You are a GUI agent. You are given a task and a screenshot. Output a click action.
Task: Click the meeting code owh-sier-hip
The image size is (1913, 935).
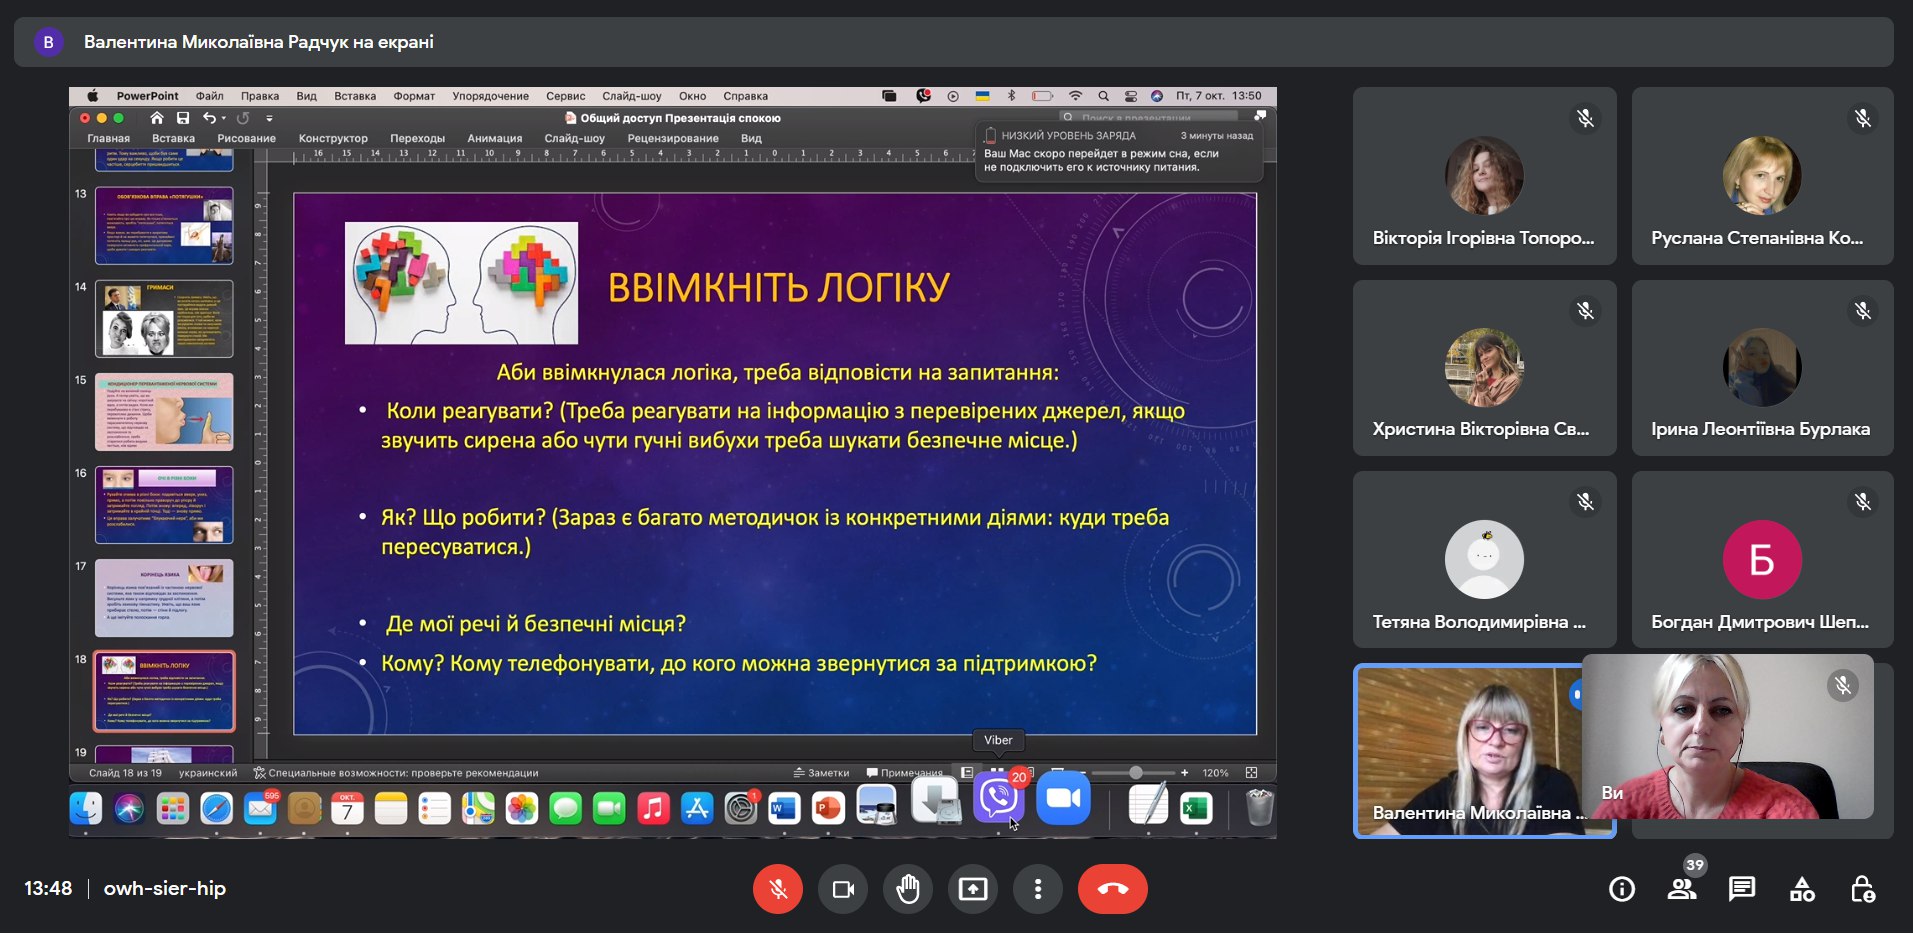[165, 888]
